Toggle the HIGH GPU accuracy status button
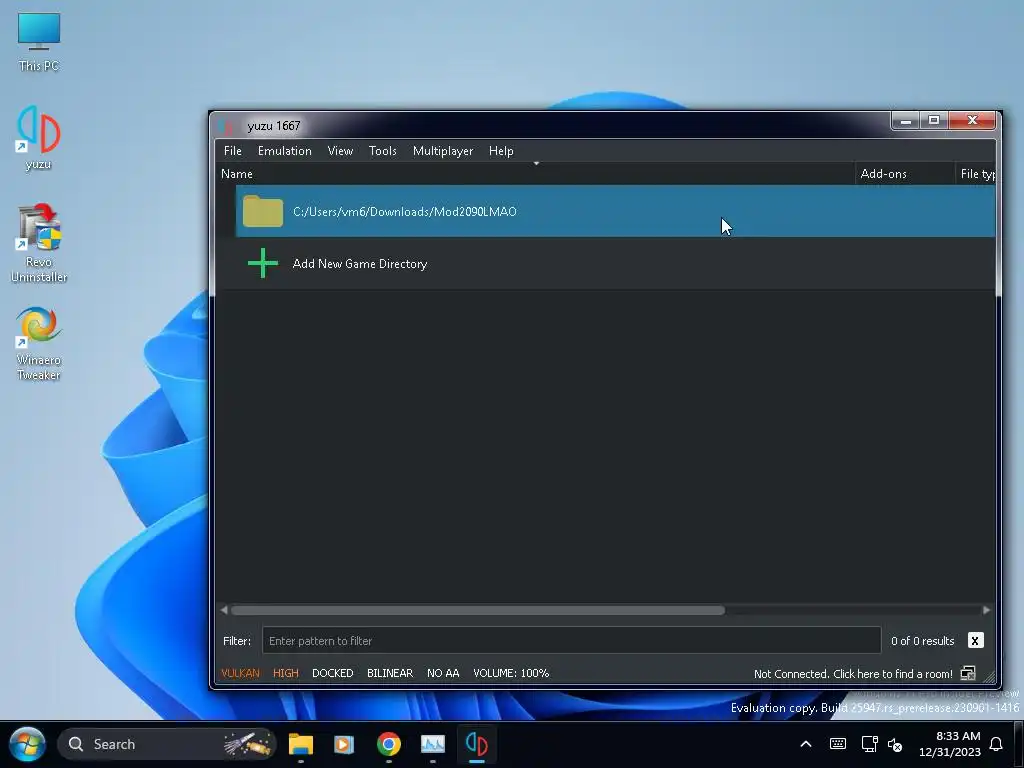The width and height of the screenshot is (1024, 768). [x=285, y=673]
